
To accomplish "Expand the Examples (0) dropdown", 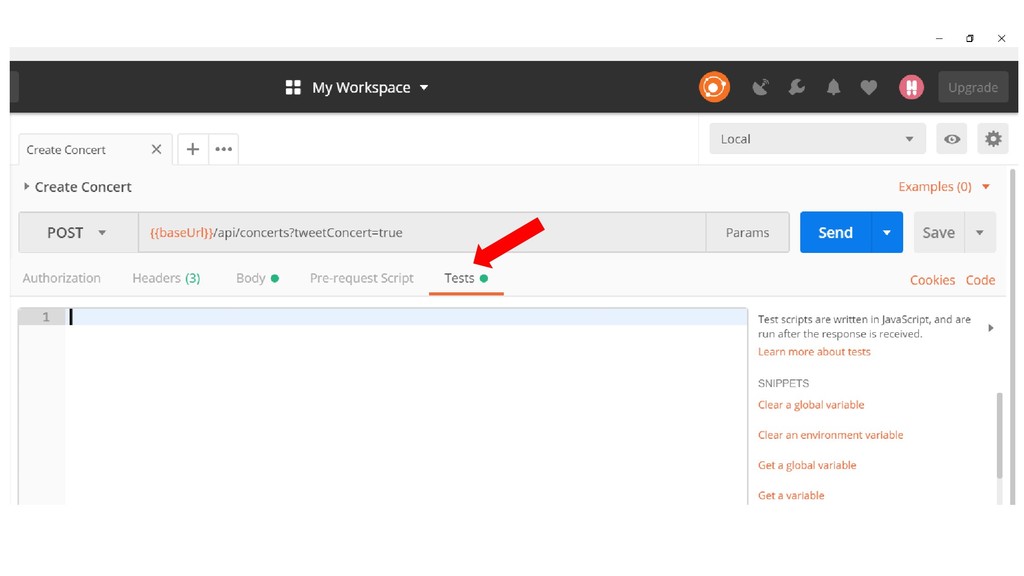I will click(944, 187).
